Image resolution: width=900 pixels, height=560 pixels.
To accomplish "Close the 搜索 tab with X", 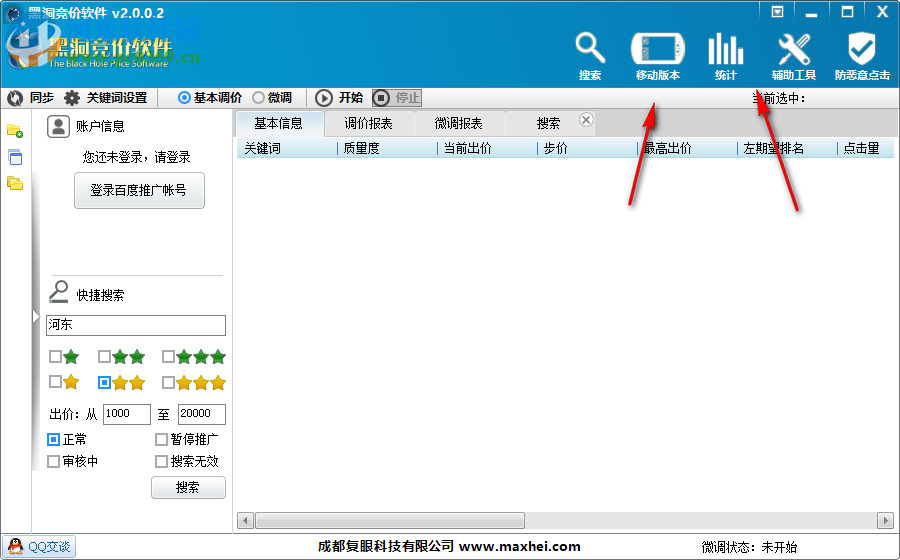I will point(586,120).
